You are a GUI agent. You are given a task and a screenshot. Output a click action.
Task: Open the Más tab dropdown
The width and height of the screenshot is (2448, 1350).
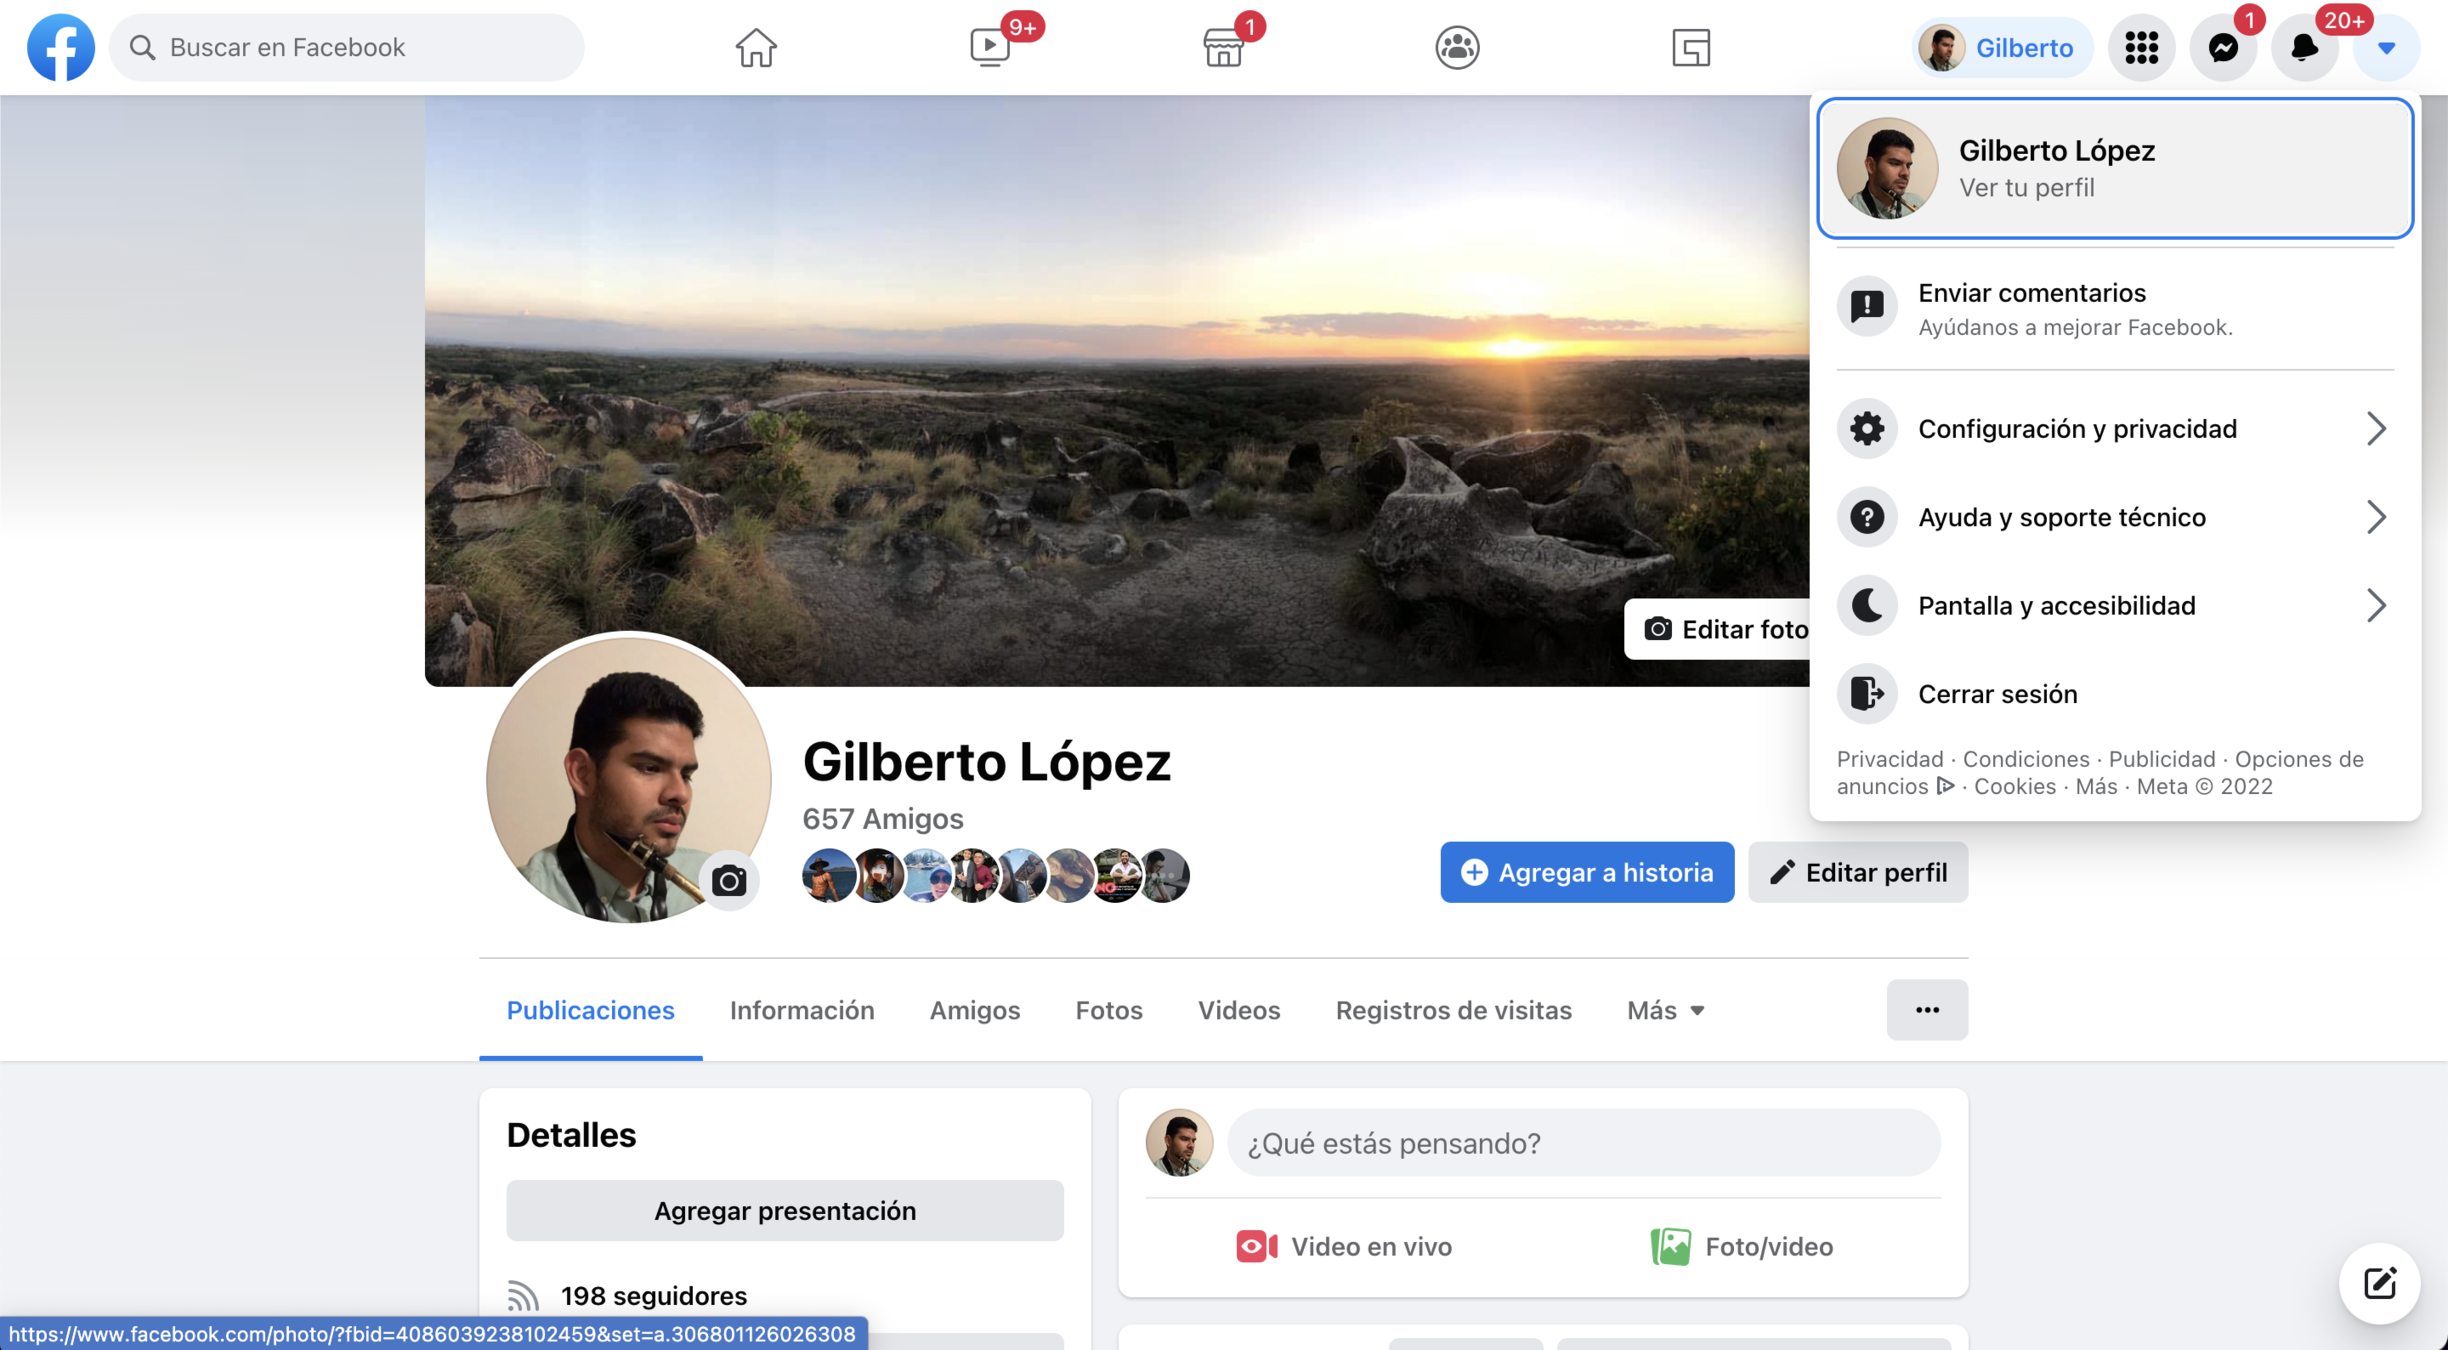tap(1665, 1010)
